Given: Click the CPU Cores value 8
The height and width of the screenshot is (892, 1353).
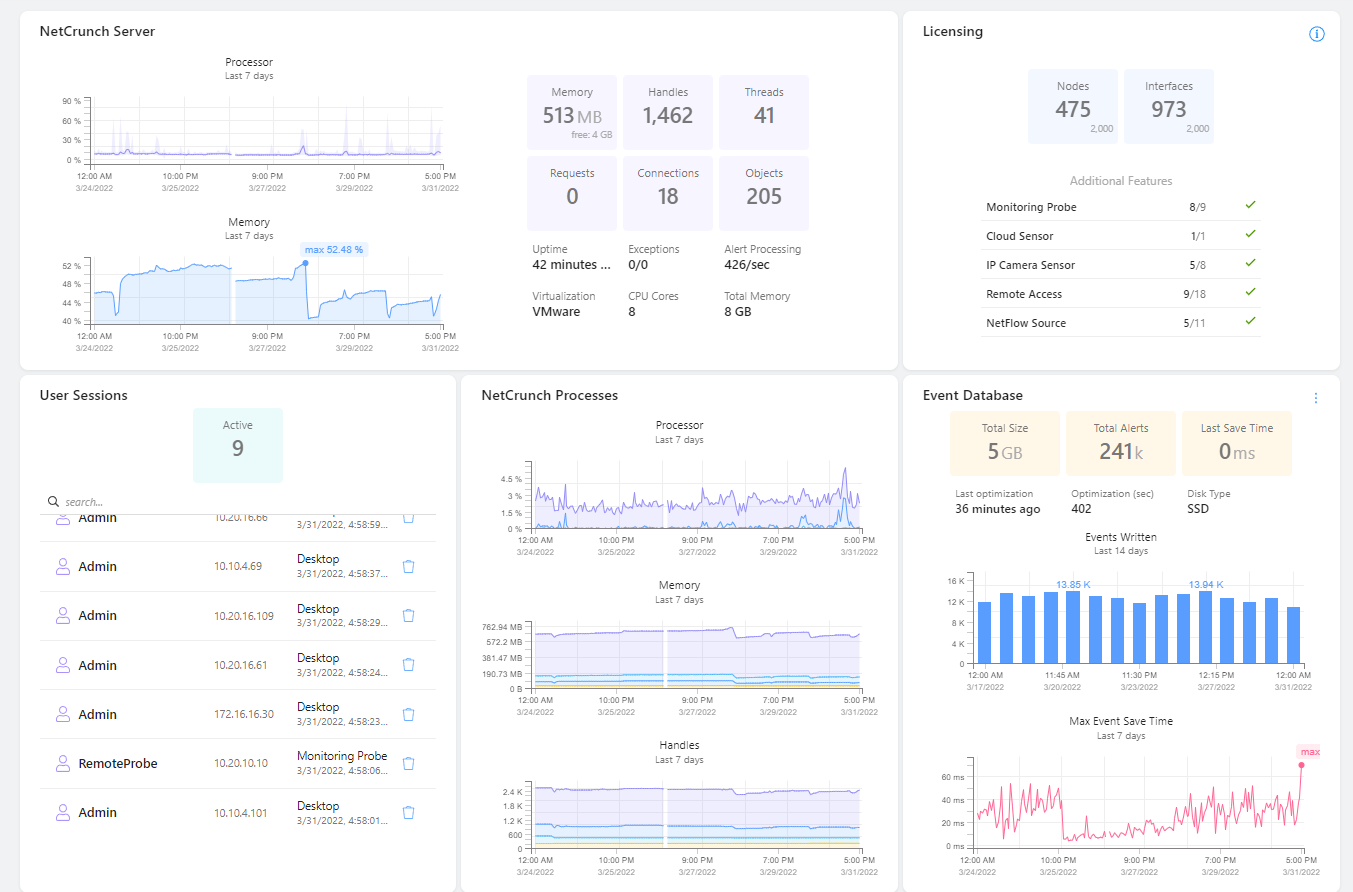Looking at the screenshot, I should (x=632, y=312).
